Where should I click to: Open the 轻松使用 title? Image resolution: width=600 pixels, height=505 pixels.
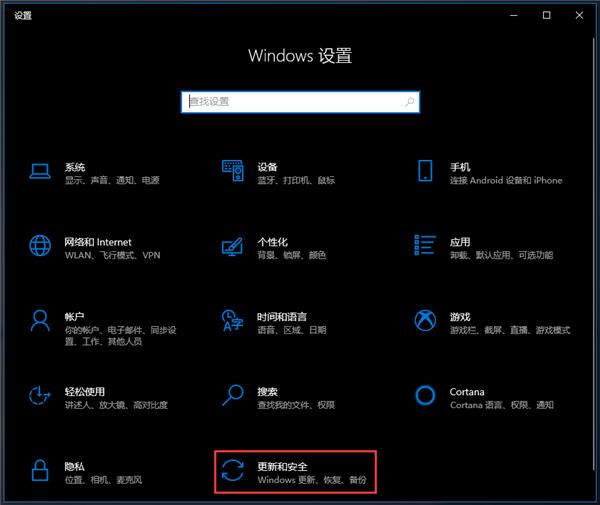tap(85, 392)
